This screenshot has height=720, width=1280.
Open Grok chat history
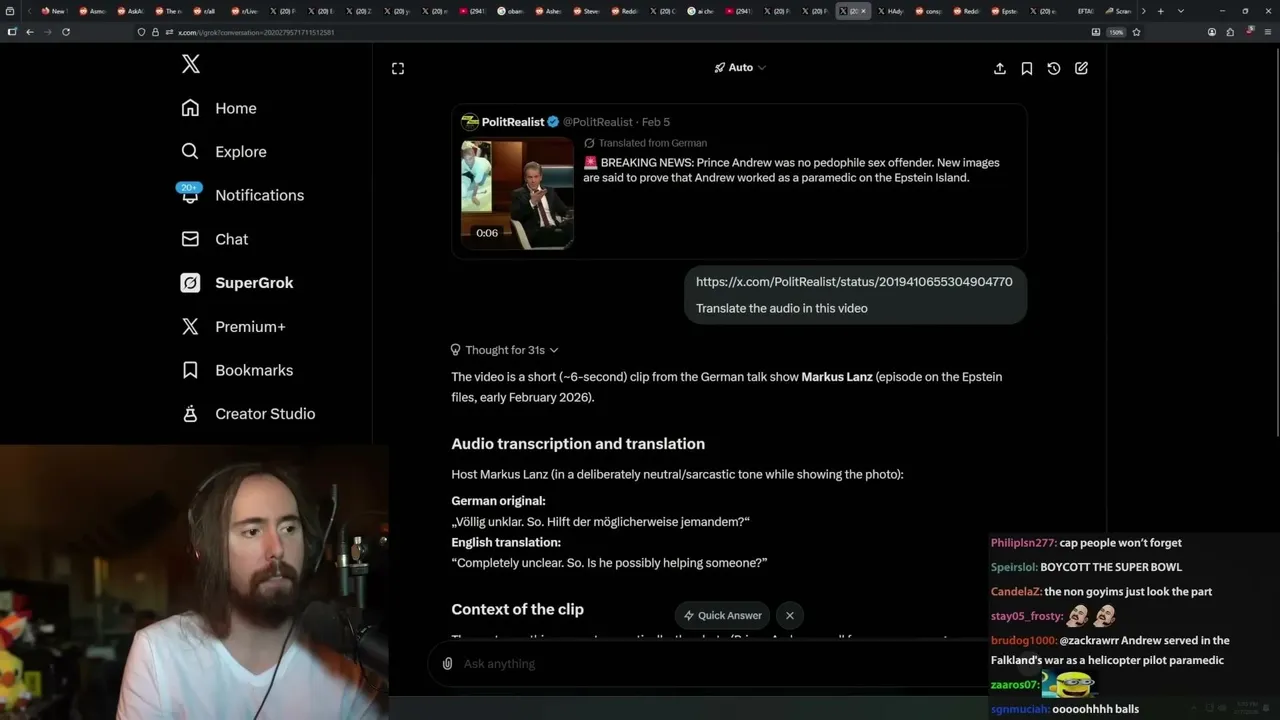[1054, 68]
